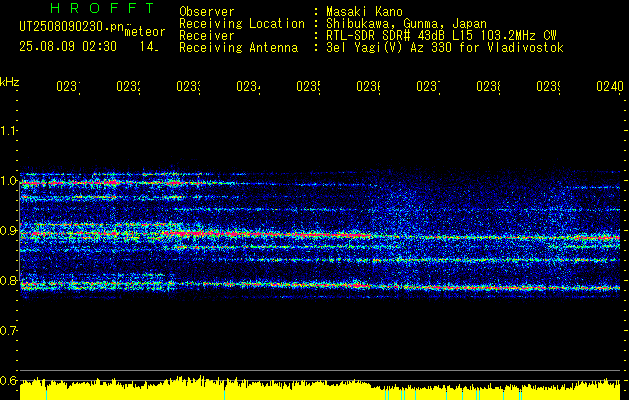Click the "Receiving Location" label
Image resolution: width=629 pixels, height=400 pixels.
point(242,24)
